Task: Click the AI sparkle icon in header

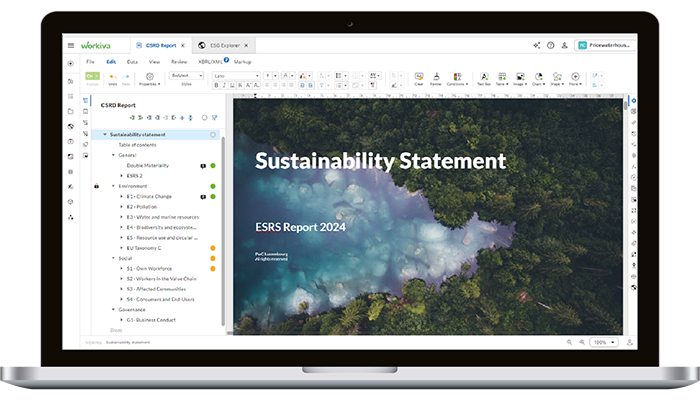Action: 536,45
